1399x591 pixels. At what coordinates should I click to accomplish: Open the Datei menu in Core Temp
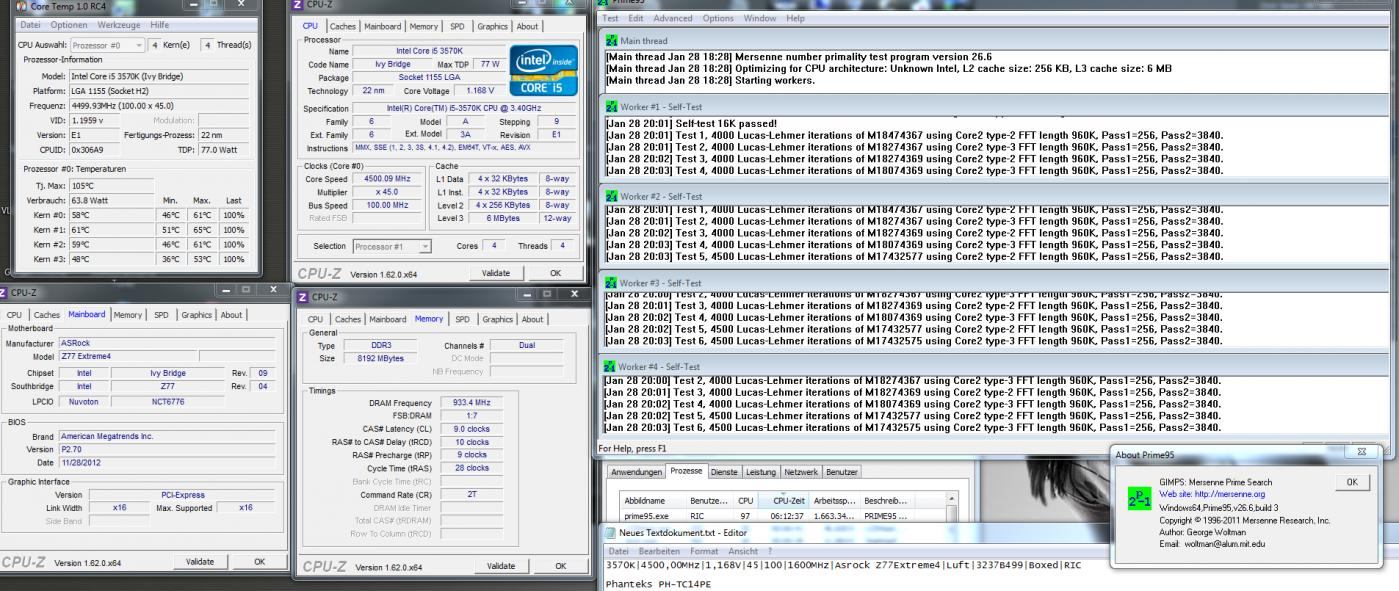click(30, 24)
